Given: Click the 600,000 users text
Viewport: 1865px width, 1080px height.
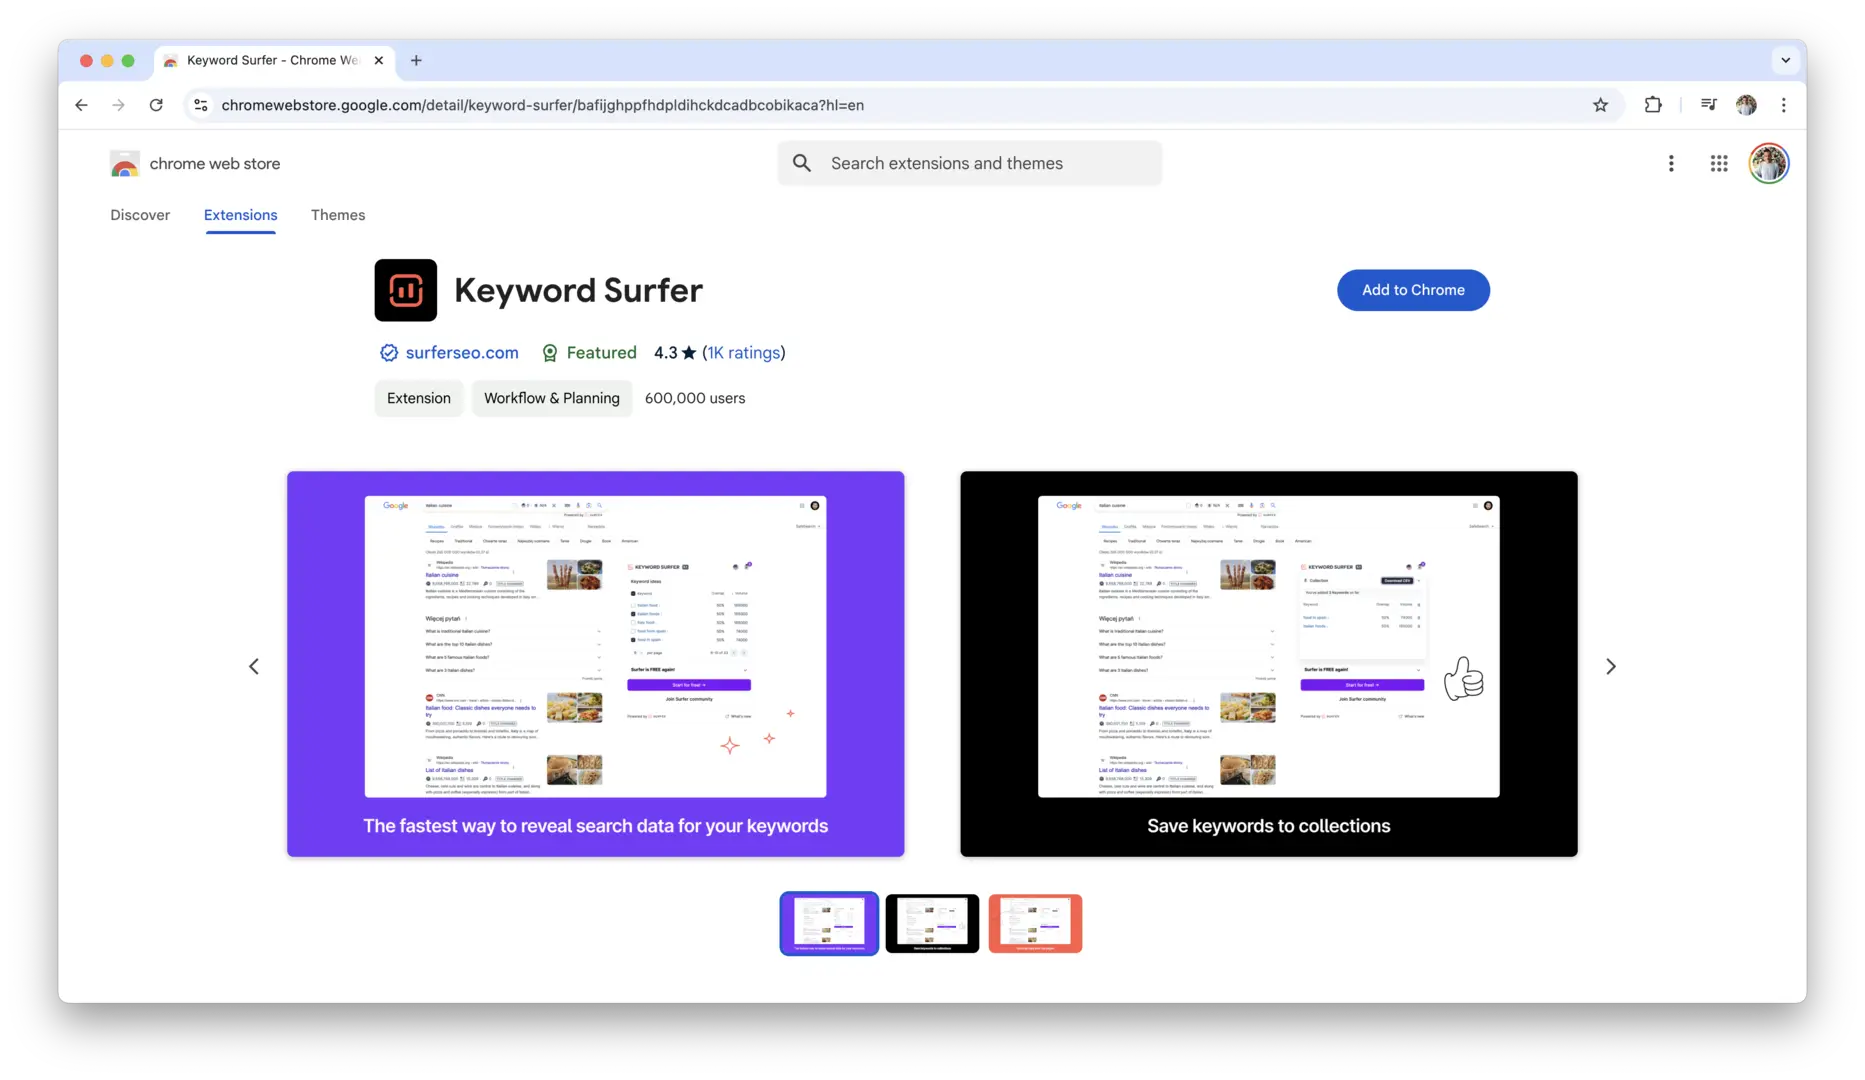Looking at the screenshot, I should [695, 398].
